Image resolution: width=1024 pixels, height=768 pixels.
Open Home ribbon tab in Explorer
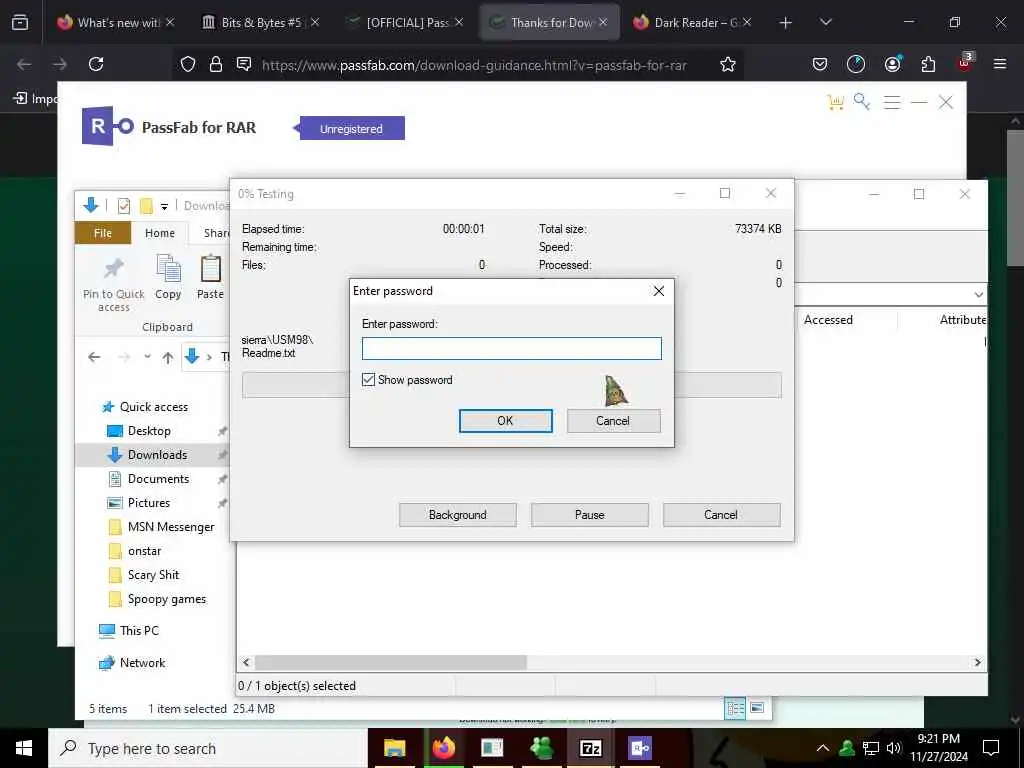(159, 233)
